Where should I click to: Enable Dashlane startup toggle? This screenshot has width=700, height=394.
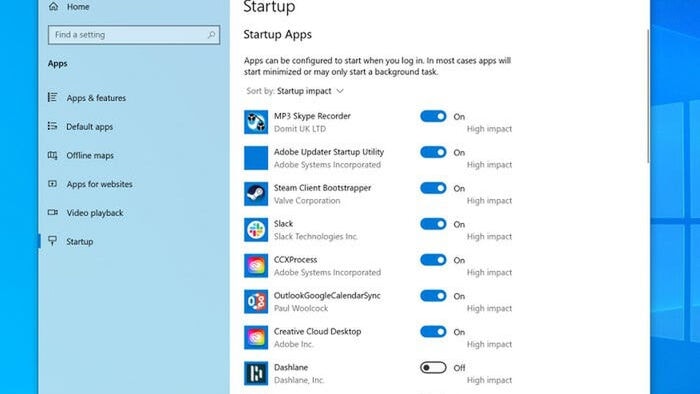point(433,368)
